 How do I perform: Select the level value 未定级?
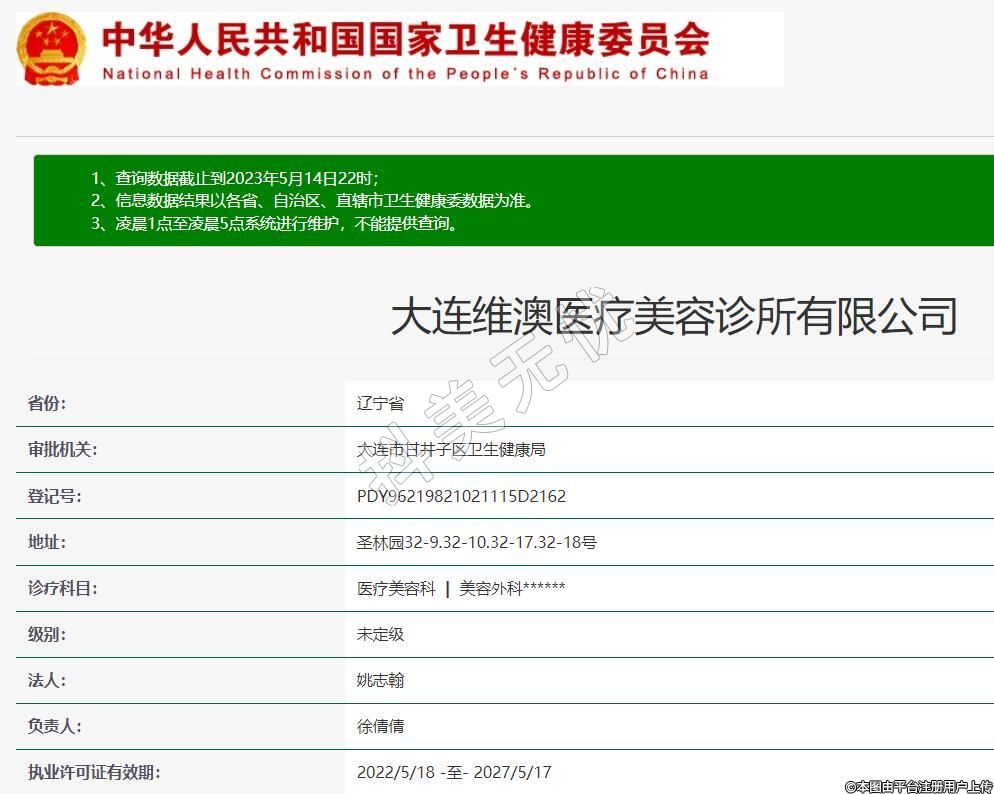(x=380, y=635)
